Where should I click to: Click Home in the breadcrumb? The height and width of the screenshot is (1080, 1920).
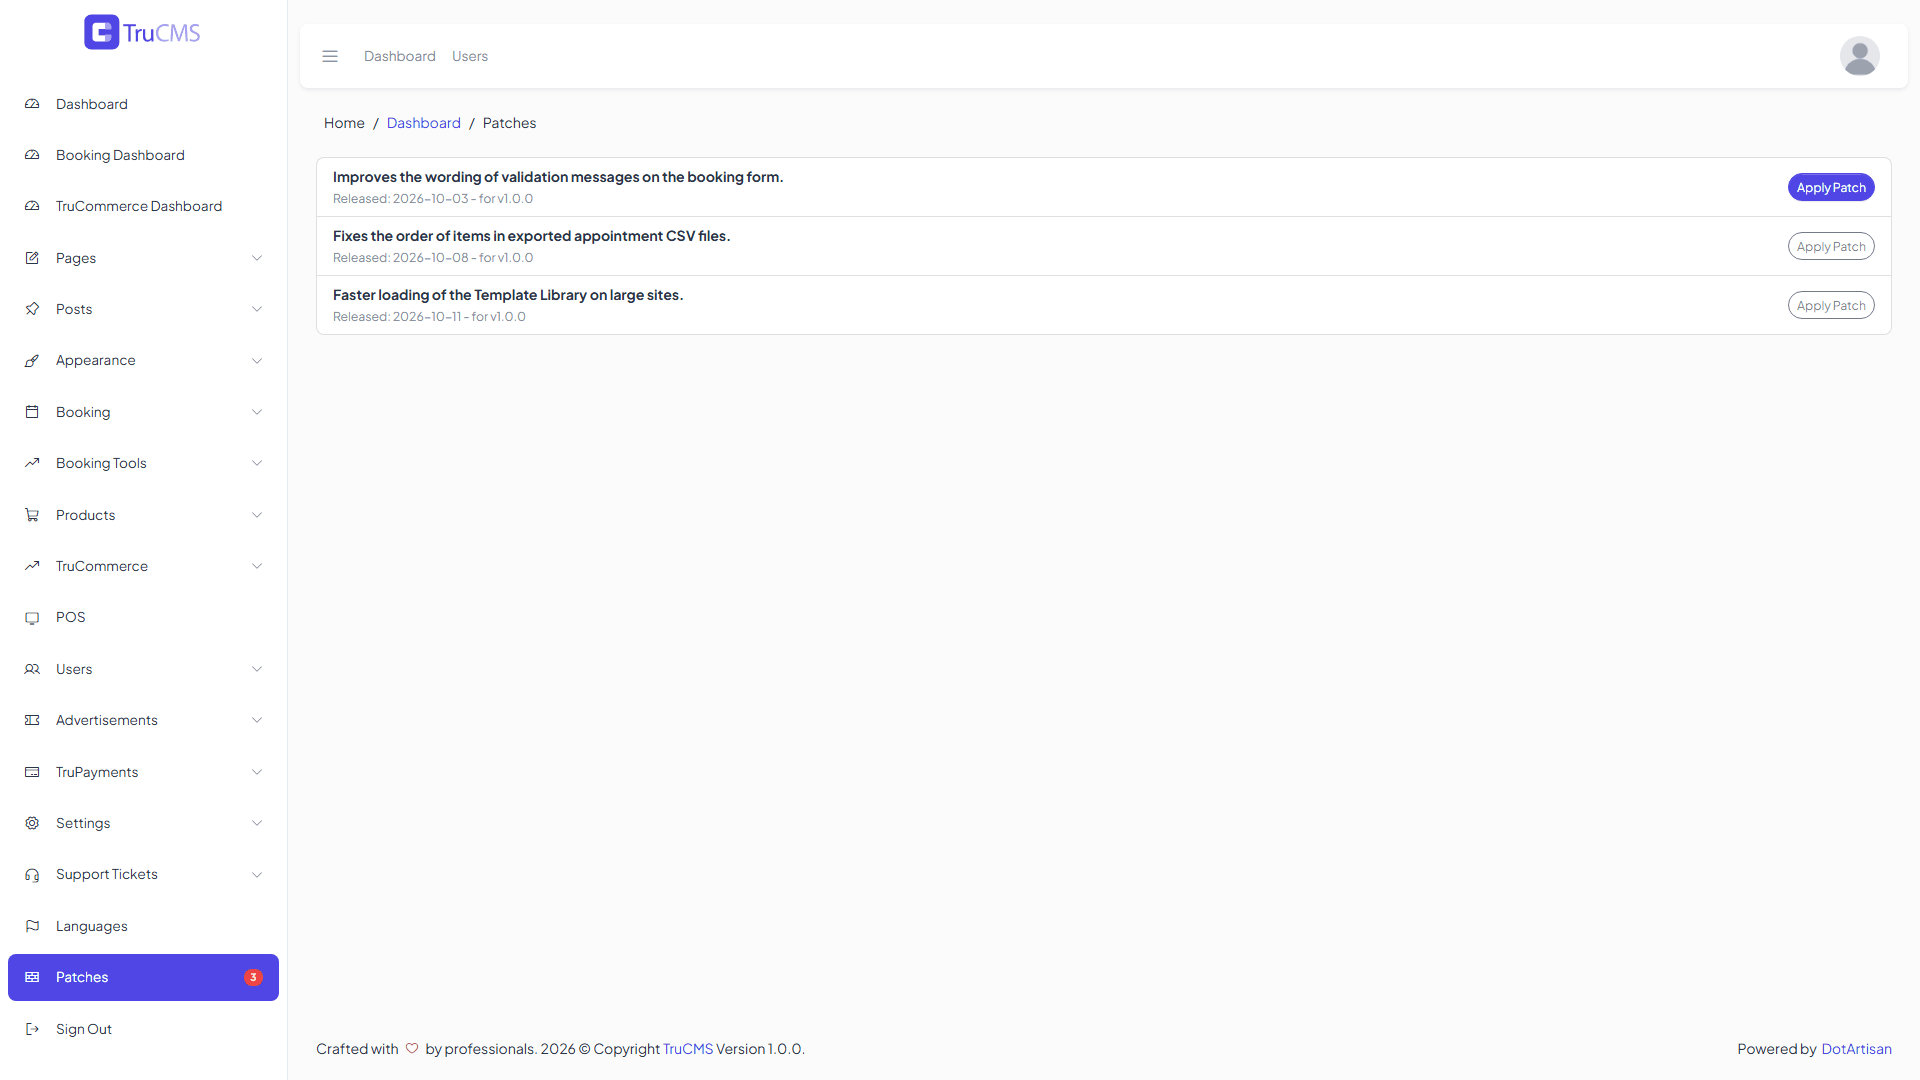(344, 123)
